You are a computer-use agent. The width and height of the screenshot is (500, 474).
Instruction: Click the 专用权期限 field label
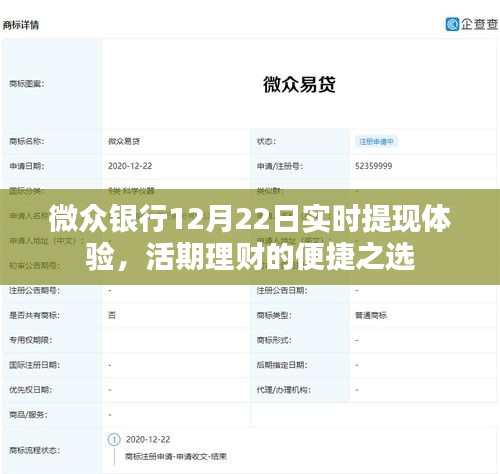coord(31,340)
